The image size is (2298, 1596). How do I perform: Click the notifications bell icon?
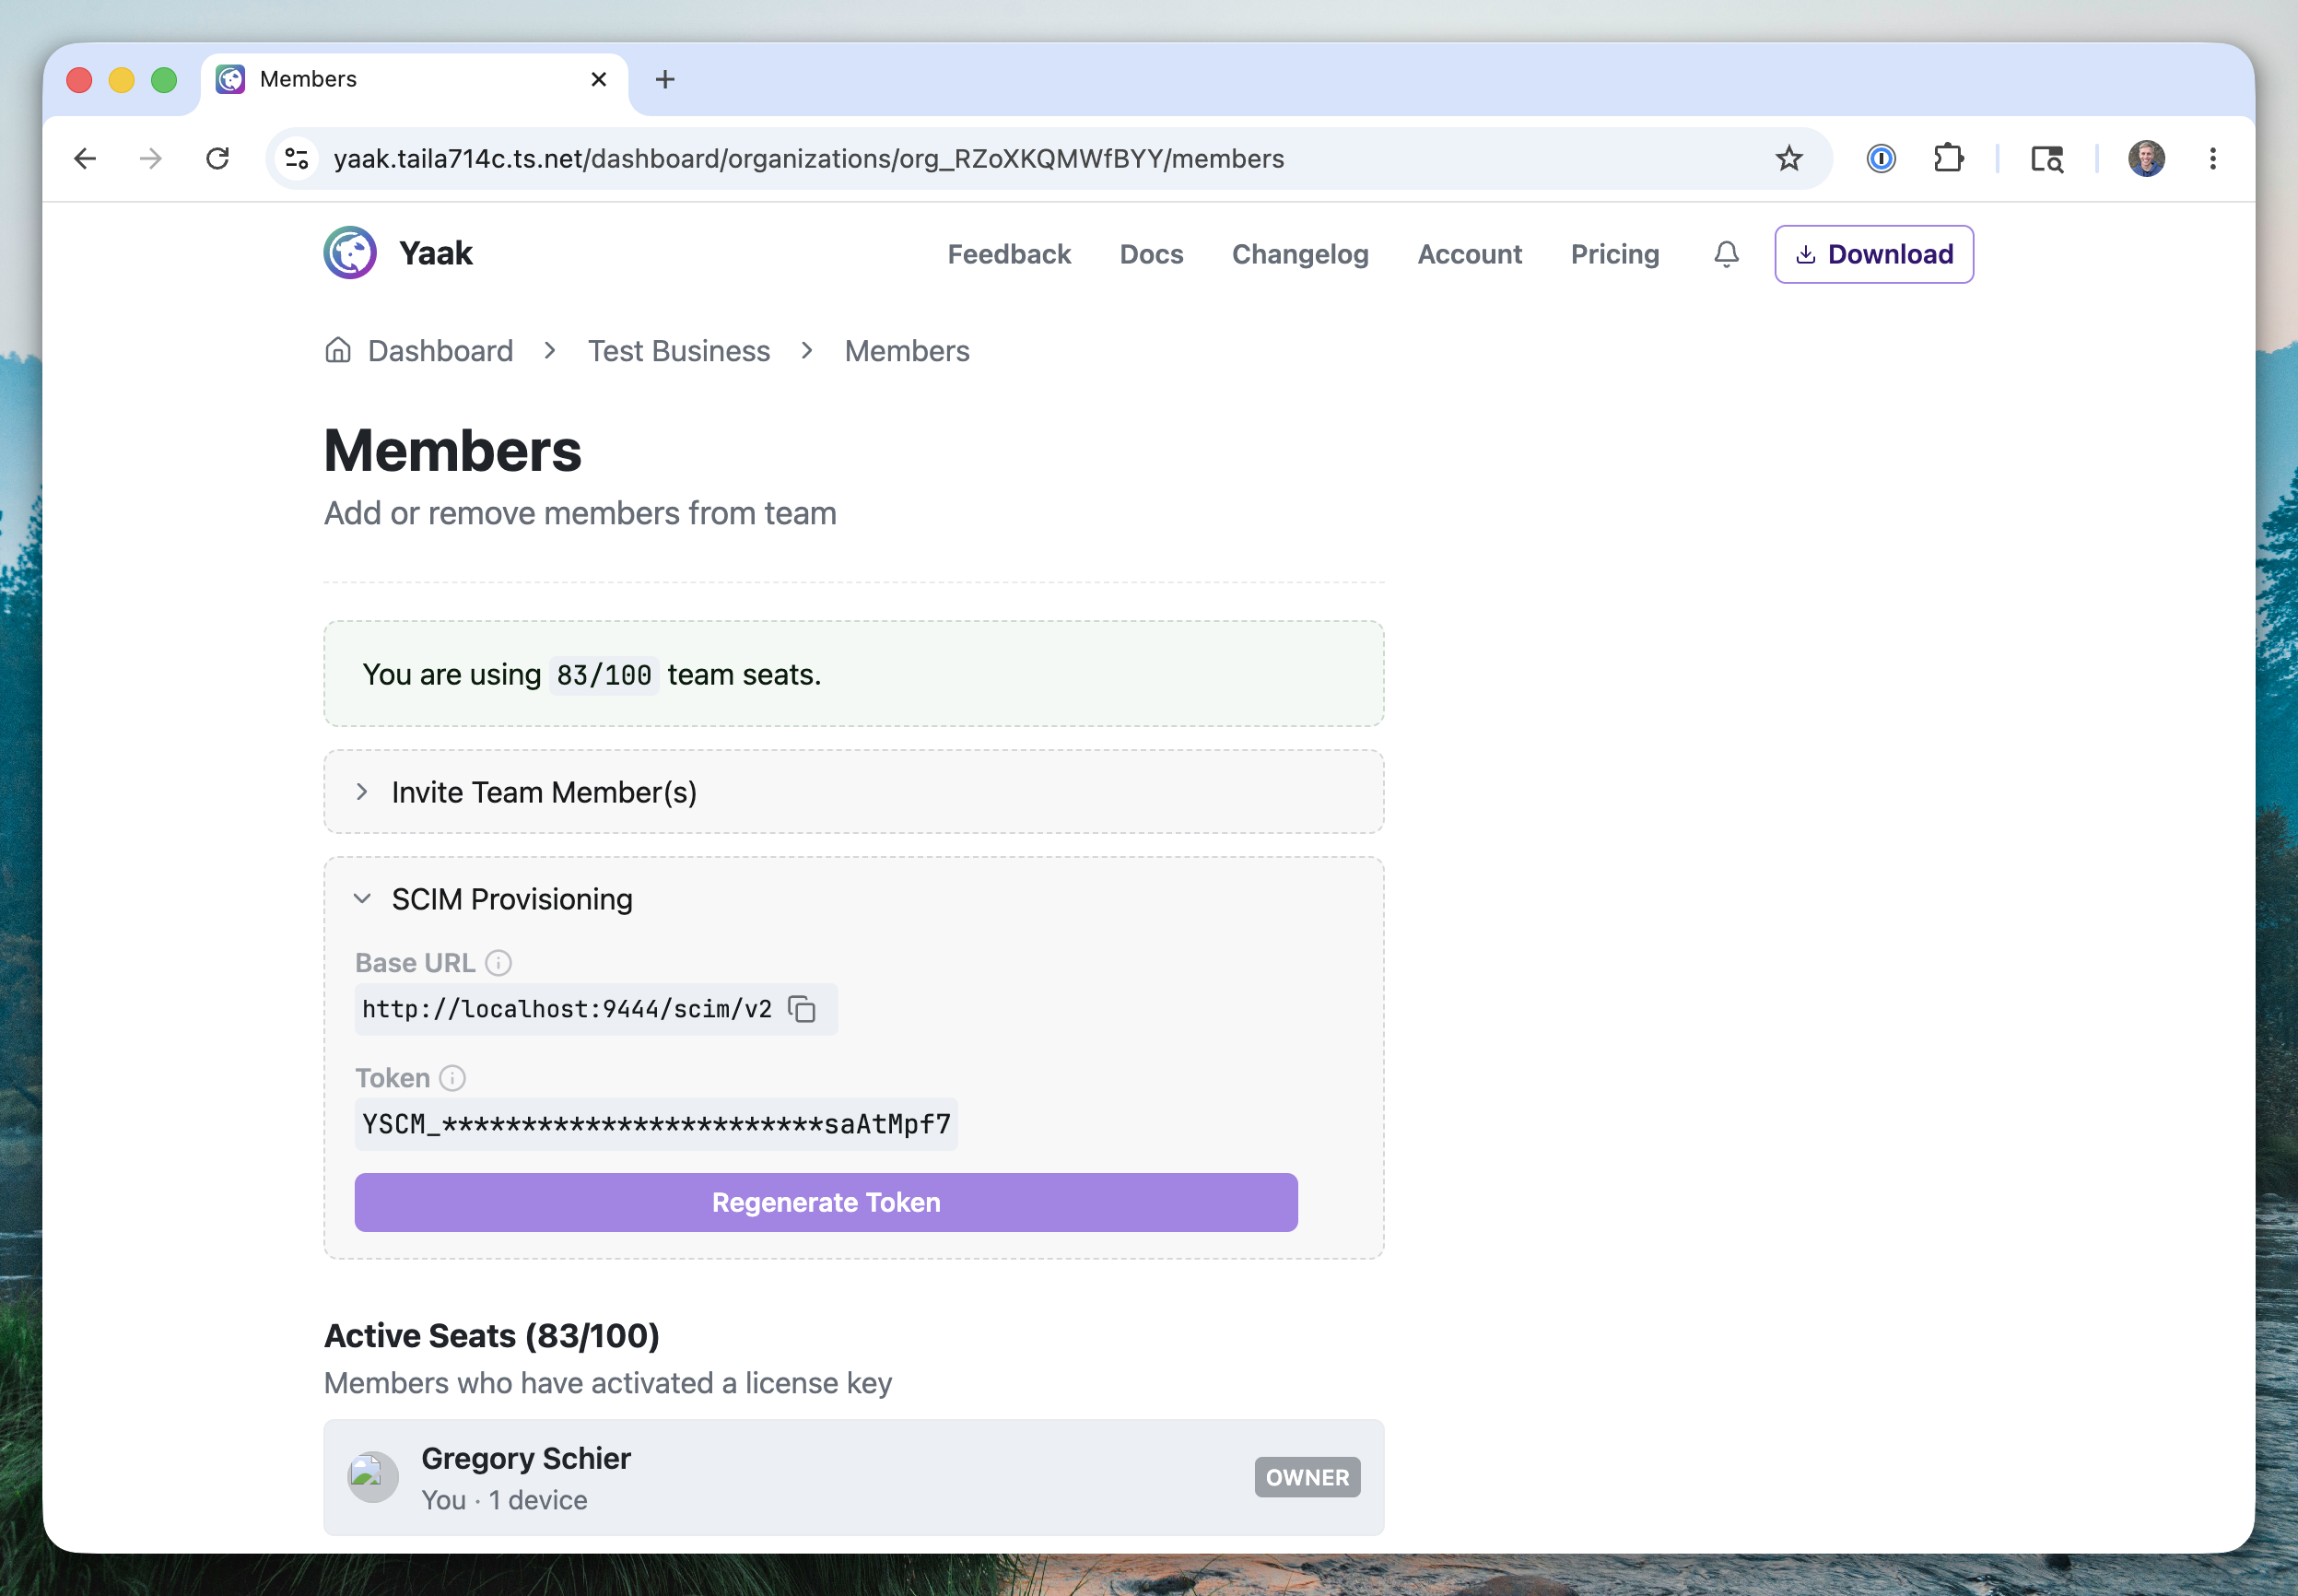(x=1726, y=254)
